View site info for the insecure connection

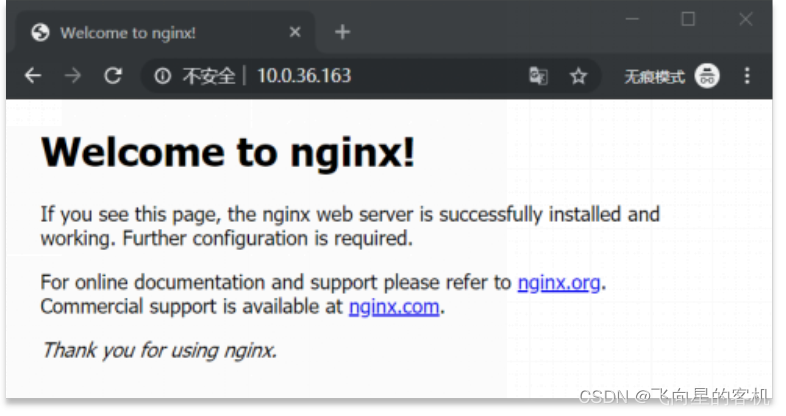pos(162,76)
